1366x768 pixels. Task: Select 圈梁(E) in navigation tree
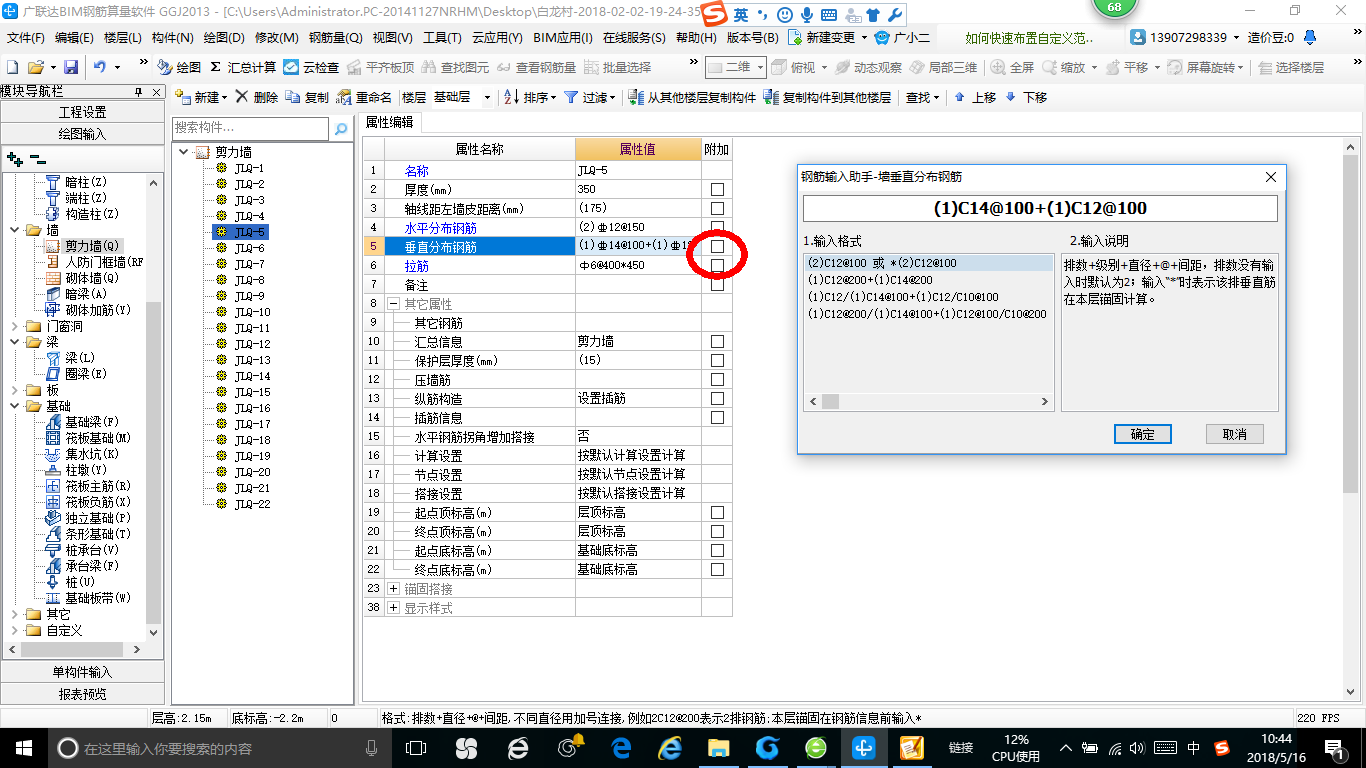click(76, 374)
